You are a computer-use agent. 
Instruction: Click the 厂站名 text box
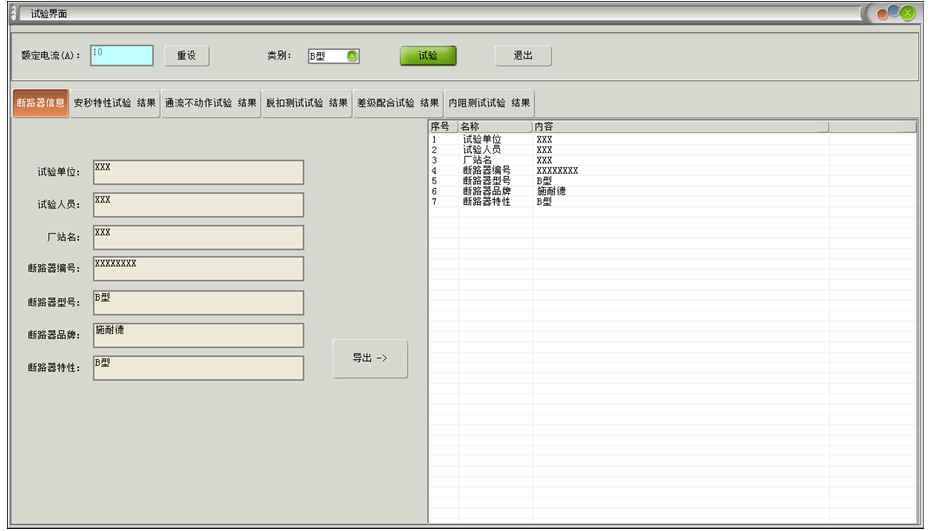point(198,237)
